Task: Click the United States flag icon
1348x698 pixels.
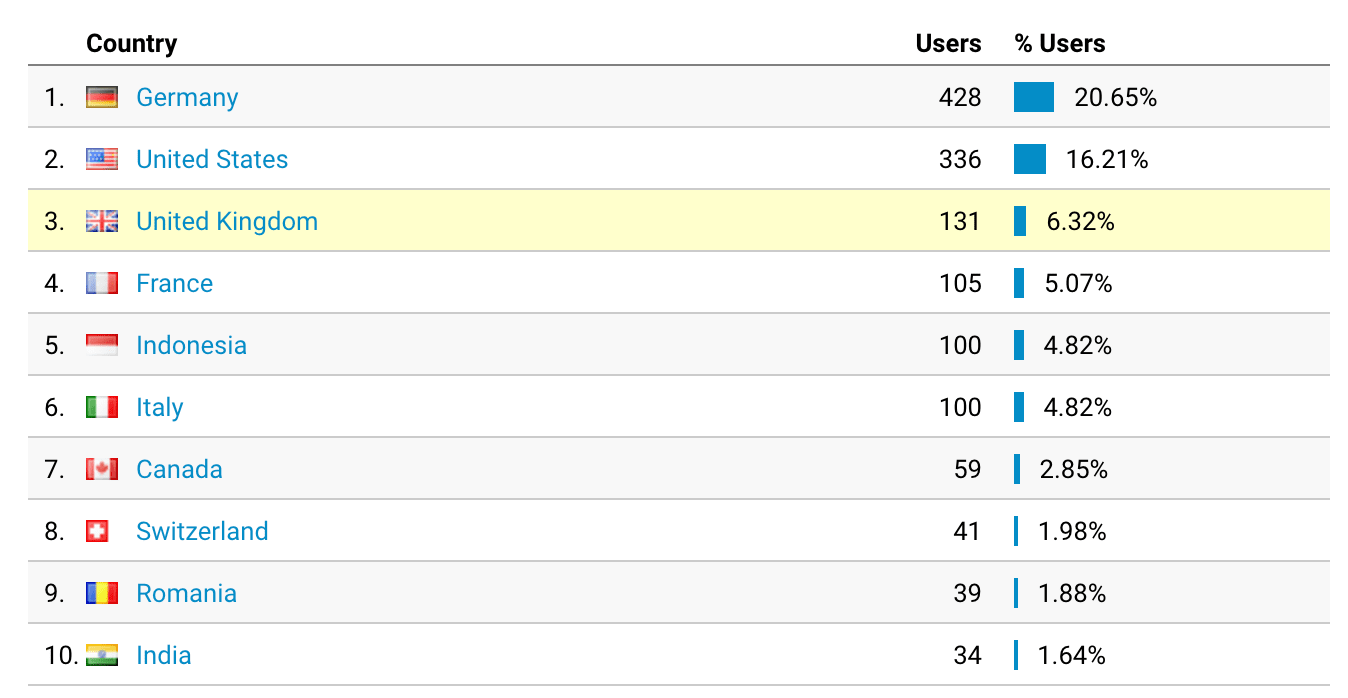Action: pyautogui.click(x=102, y=159)
